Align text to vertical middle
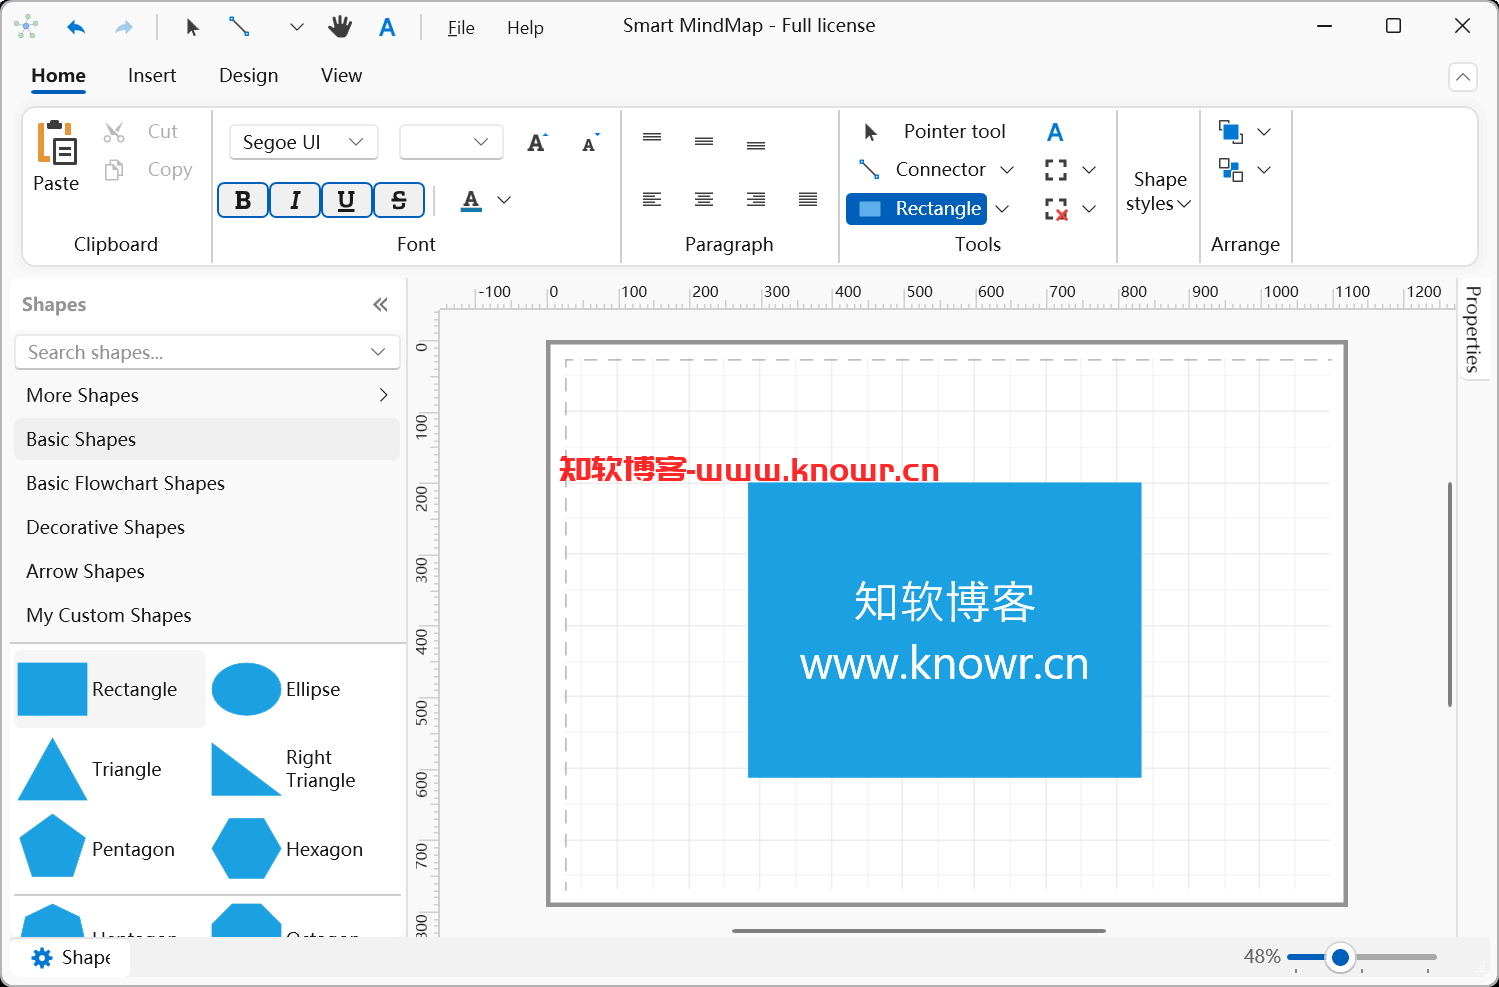The image size is (1499, 987). point(704,142)
